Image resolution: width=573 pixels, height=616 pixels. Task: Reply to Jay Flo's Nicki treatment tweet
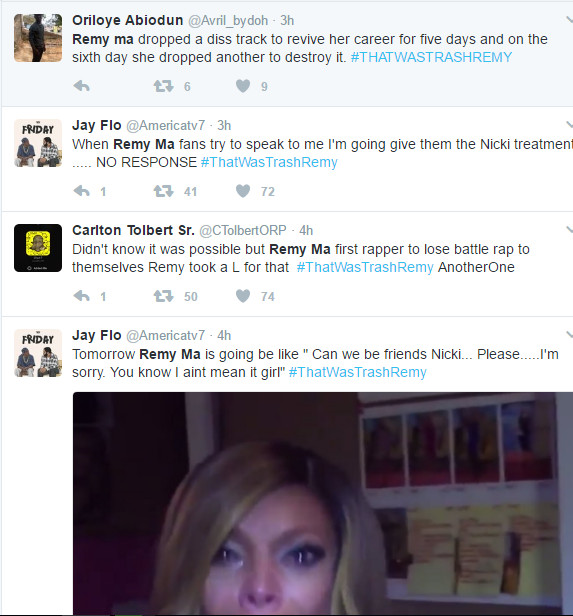[x=82, y=191]
